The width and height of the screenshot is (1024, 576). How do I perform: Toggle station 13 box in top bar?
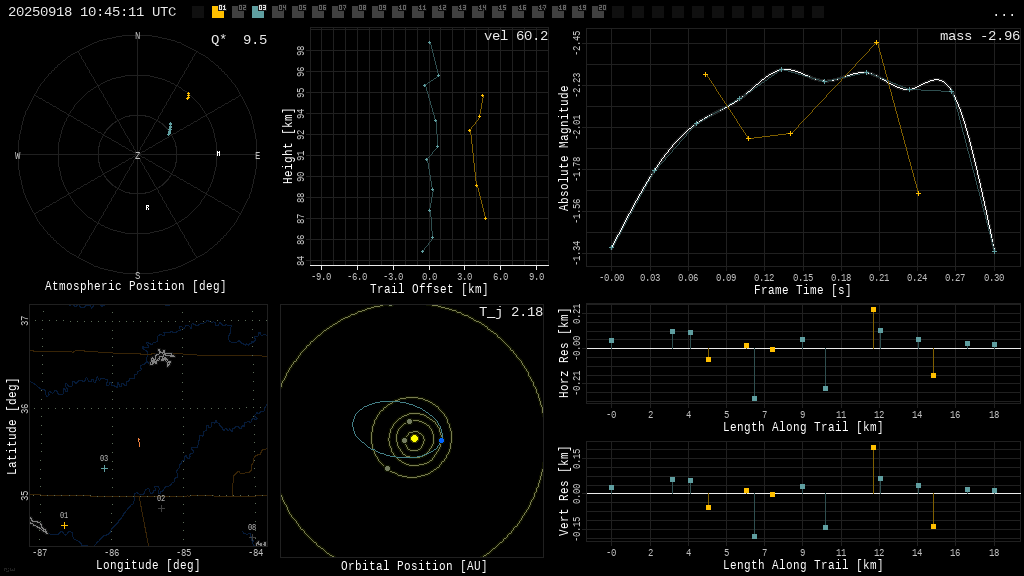[x=458, y=12]
